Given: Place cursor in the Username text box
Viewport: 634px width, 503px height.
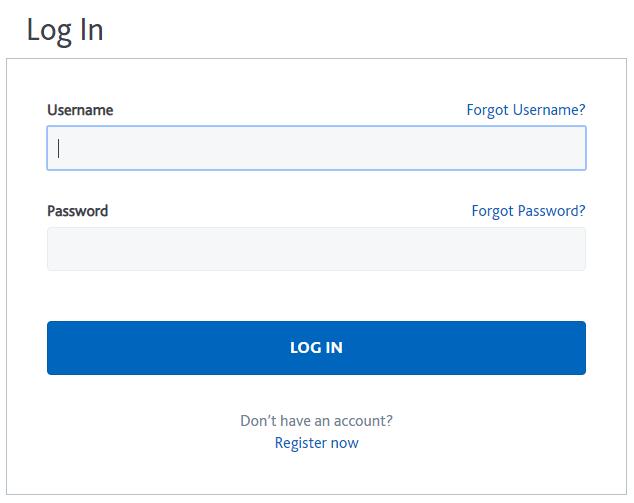Looking at the screenshot, I should [x=316, y=148].
